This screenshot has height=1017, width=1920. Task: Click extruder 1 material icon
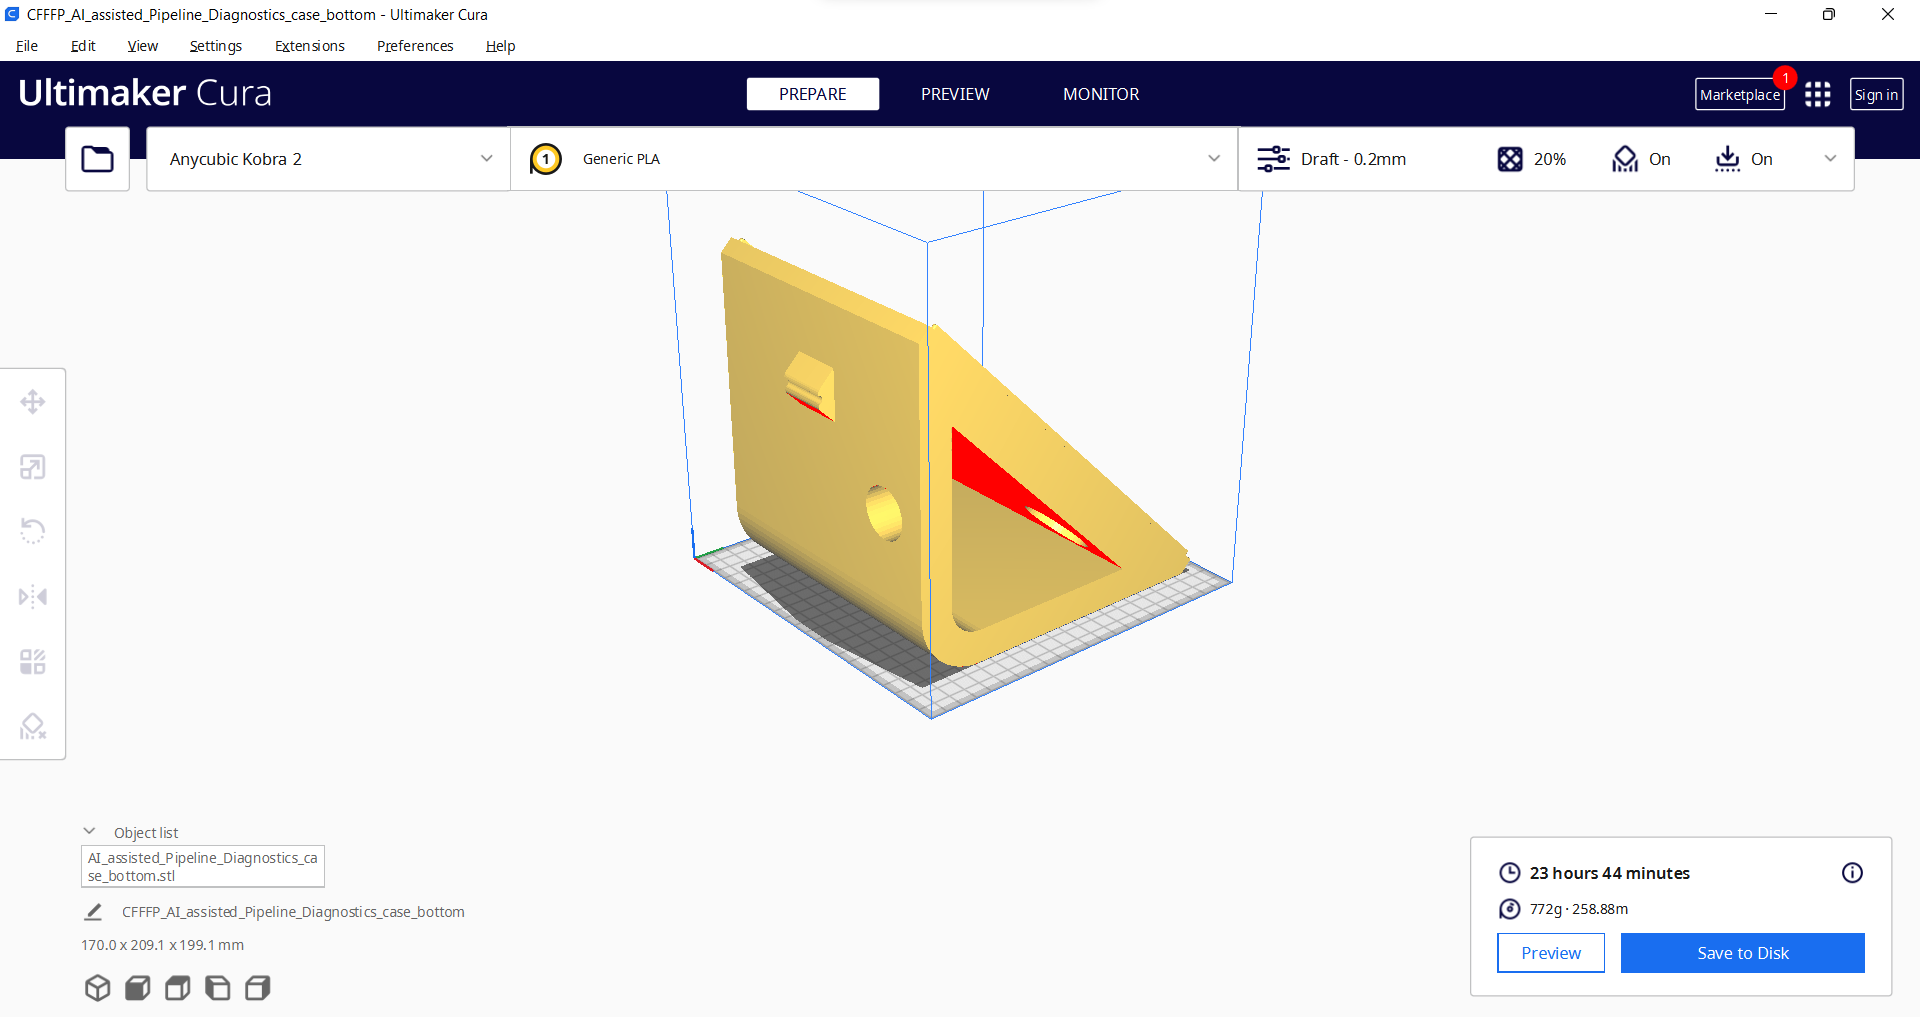coord(546,159)
